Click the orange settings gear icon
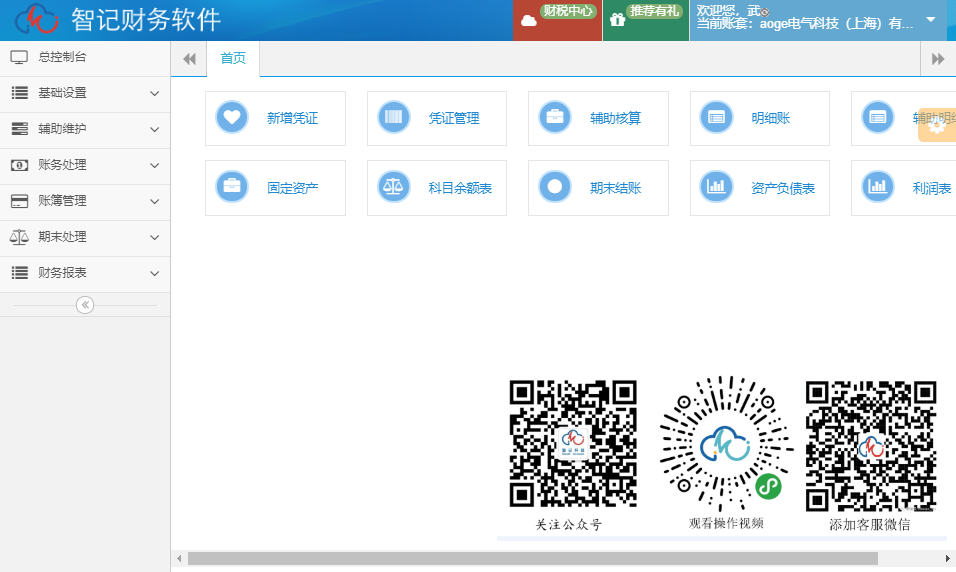 coord(937,125)
